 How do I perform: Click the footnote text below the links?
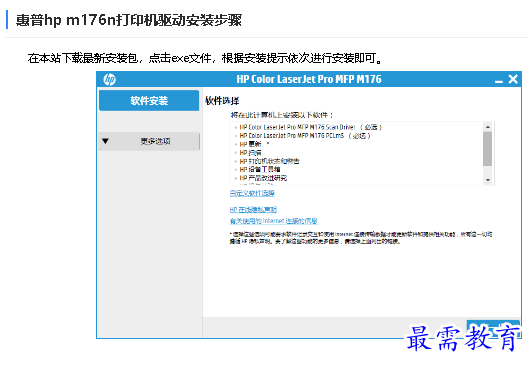click(361, 238)
